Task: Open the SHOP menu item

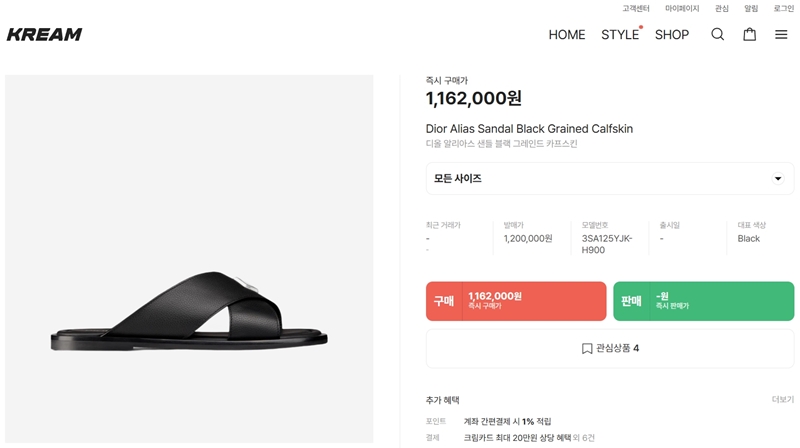Action: click(672, 35)
